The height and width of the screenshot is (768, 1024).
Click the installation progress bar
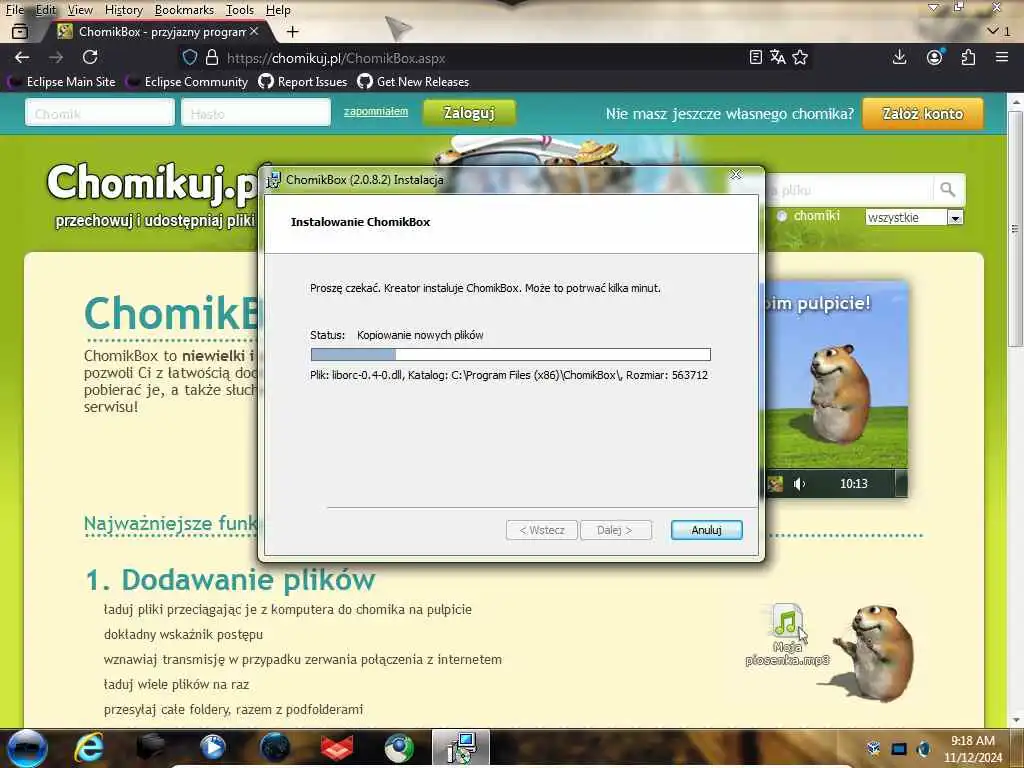pos(511,355)
